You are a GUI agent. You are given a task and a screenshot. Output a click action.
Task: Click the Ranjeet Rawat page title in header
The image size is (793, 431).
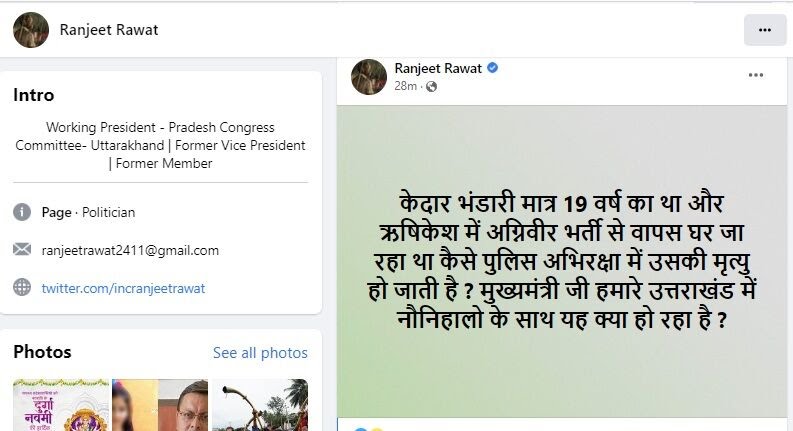[109, 30]
